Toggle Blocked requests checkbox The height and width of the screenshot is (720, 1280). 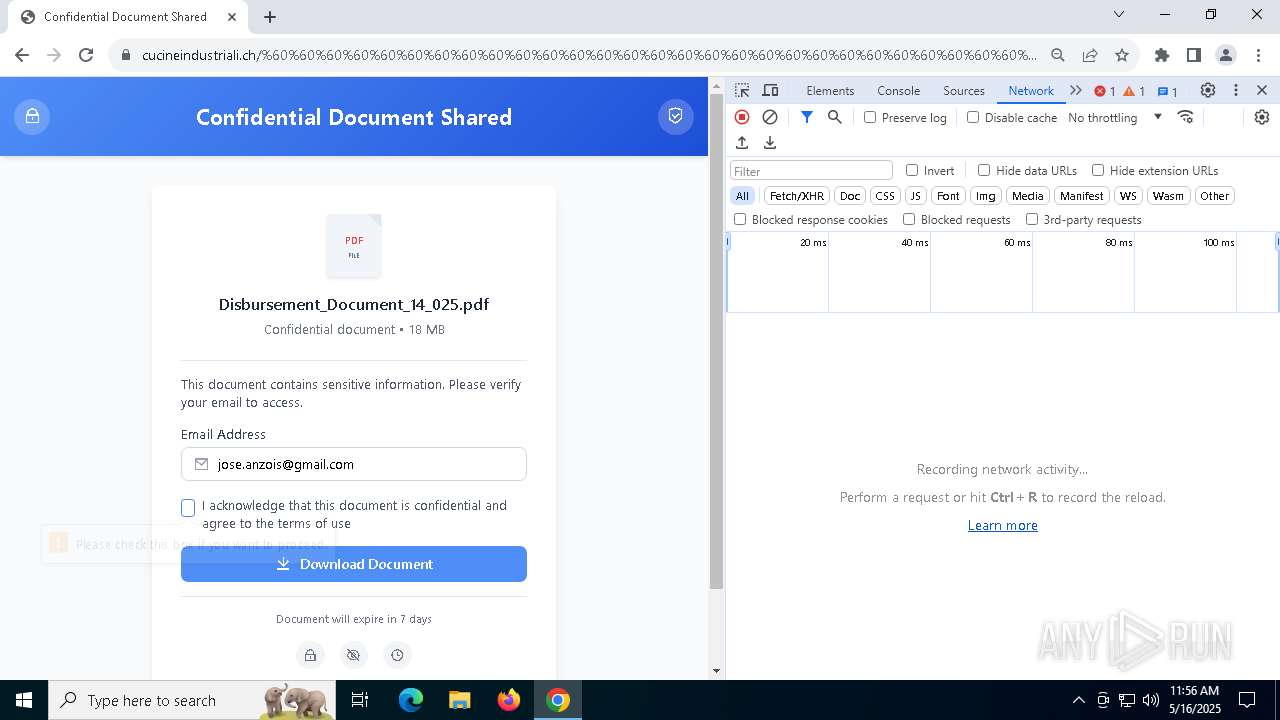(909, 219)
